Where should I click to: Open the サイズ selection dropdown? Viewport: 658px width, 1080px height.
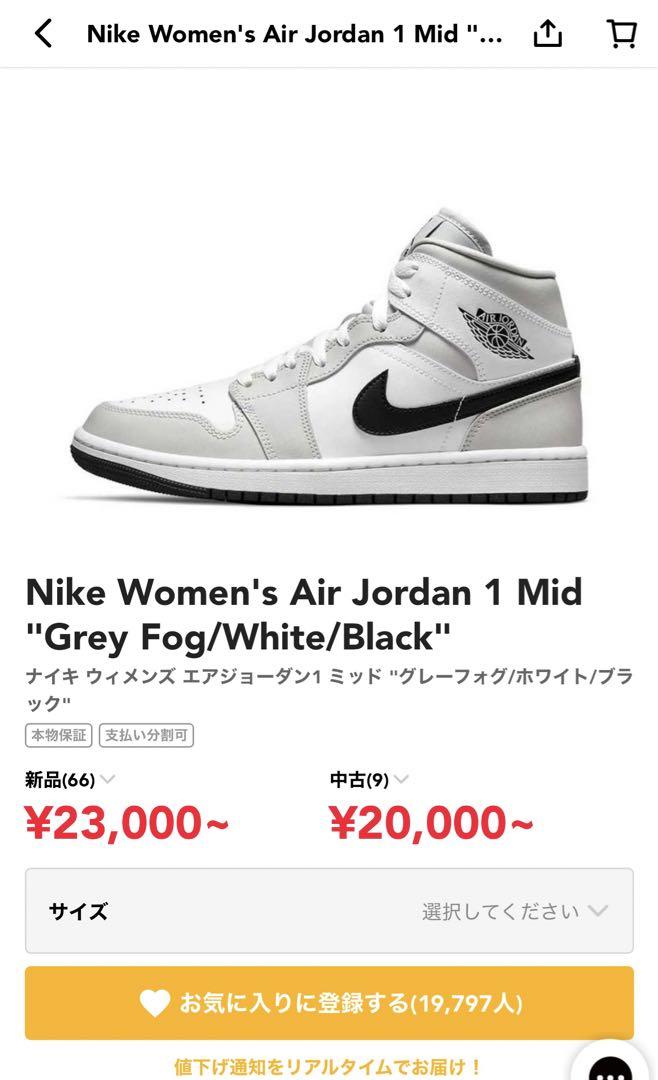329,911
